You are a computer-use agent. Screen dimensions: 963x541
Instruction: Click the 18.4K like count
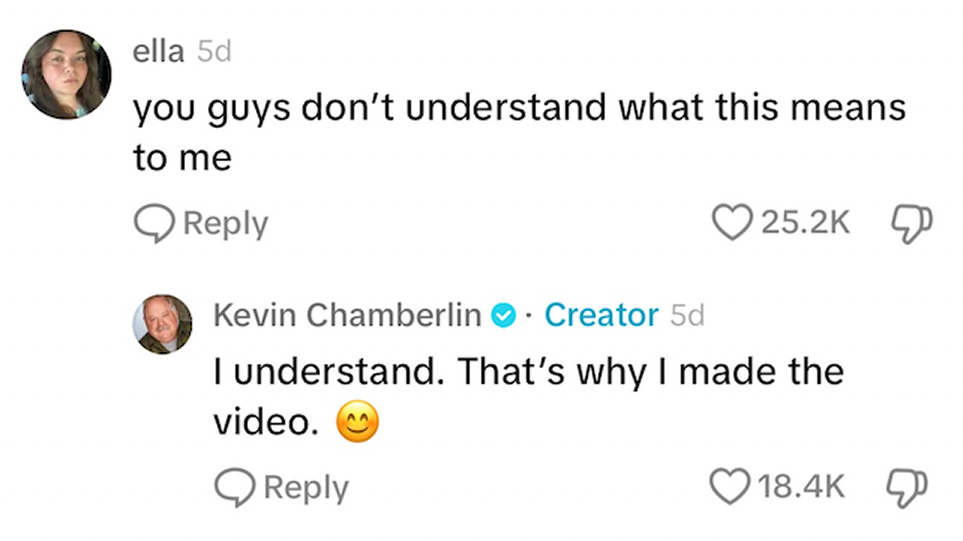coord(801,488)
